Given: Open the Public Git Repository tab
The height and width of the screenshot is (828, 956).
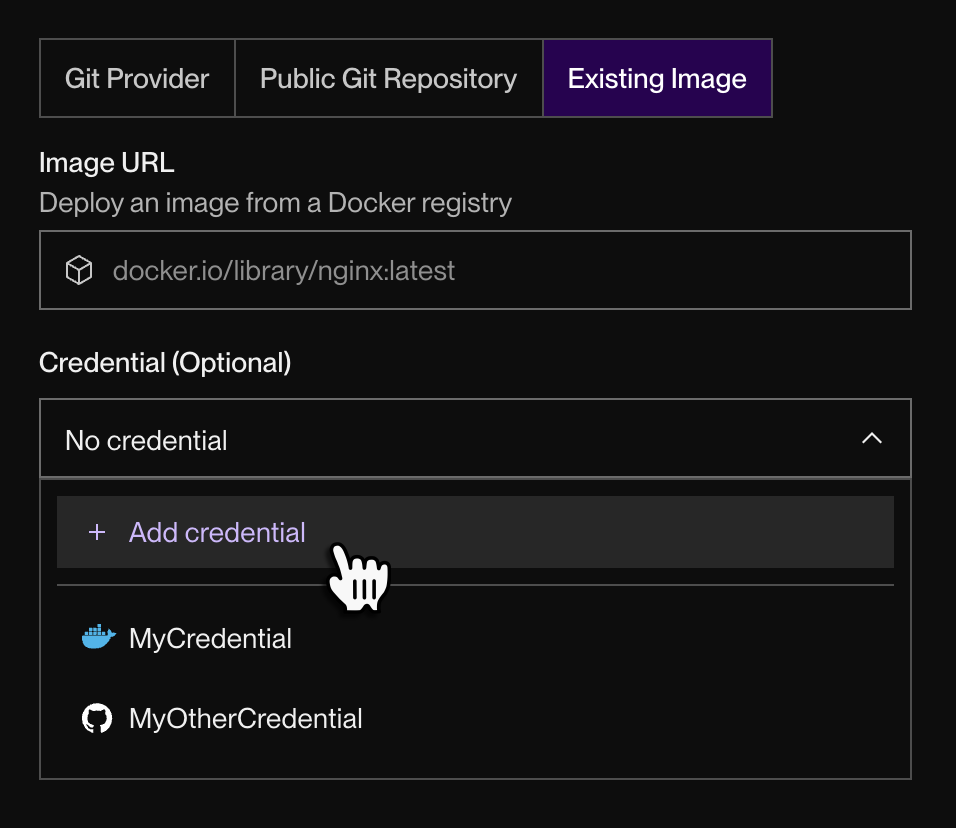Looking at the screenshot, I should pyautogui.click(x=388, y=79).
